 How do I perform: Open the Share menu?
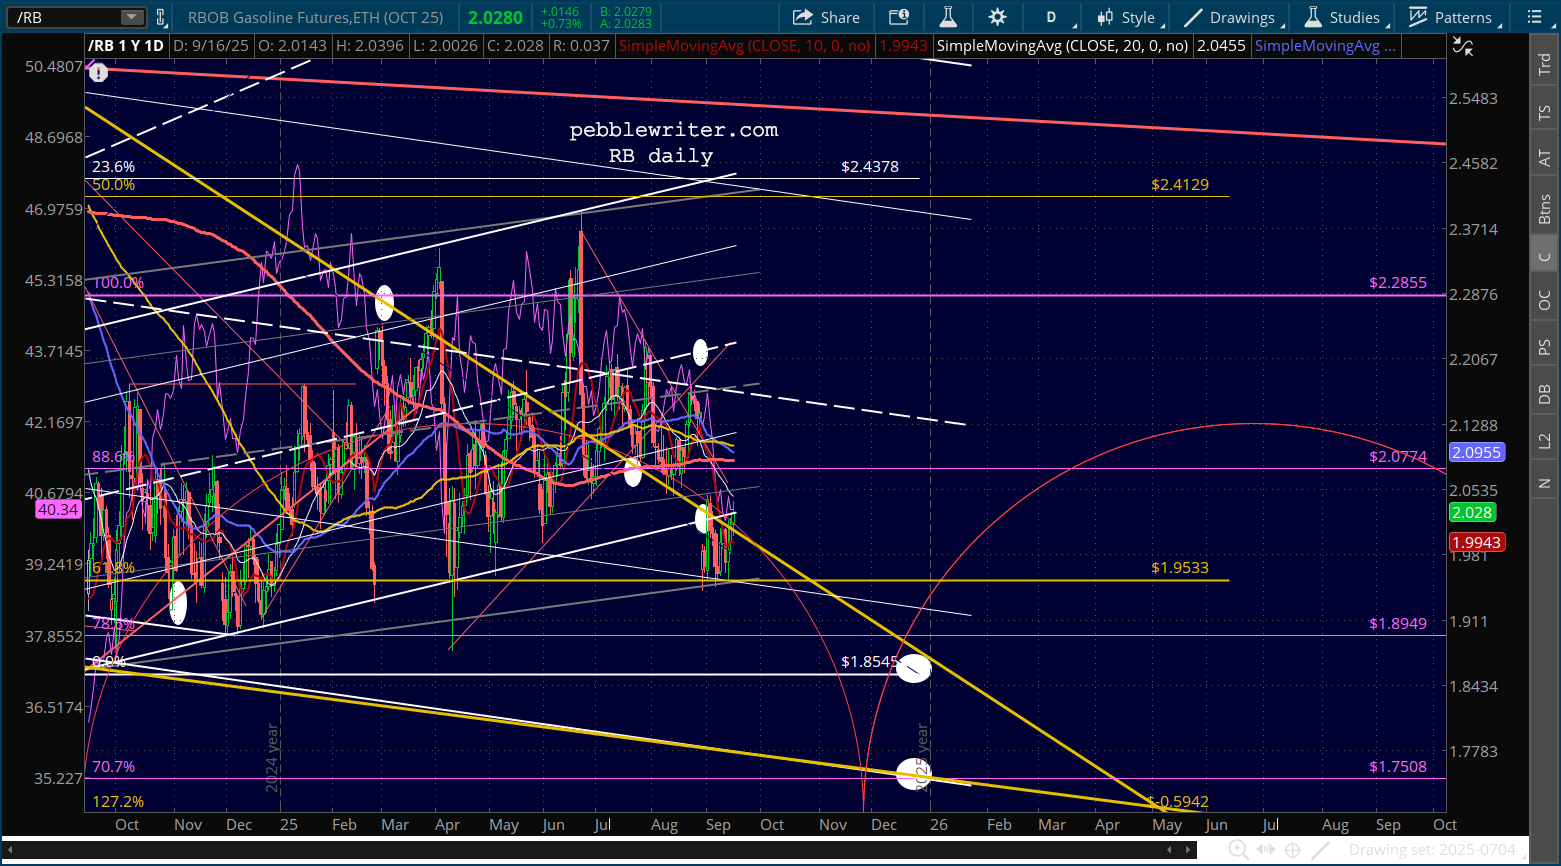(x=826, y=17)
